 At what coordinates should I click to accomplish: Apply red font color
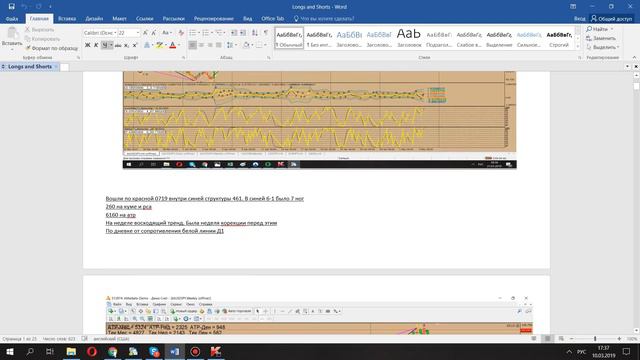click(173, 45)
